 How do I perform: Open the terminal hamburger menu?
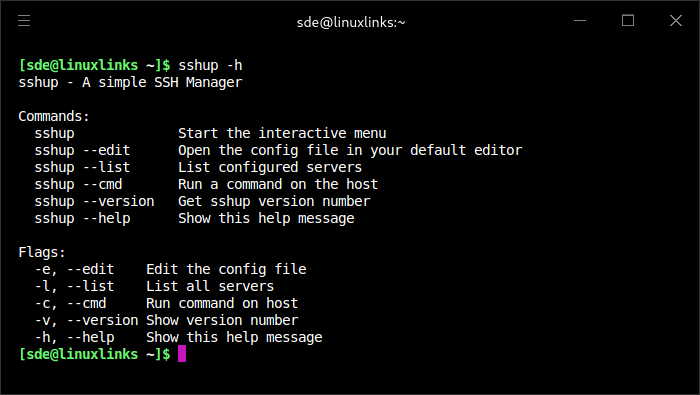24,21
